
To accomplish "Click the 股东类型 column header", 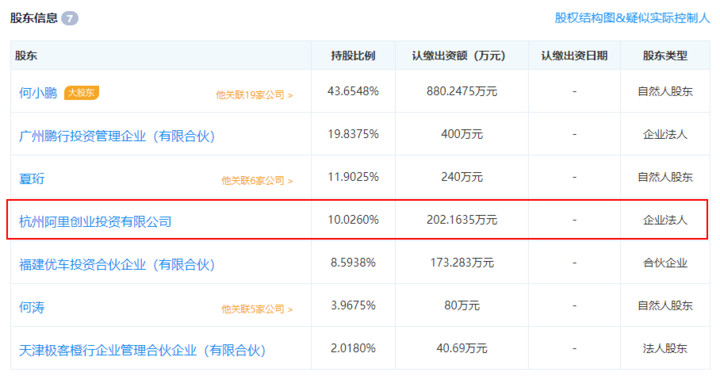I will click(x=665, y=56).
